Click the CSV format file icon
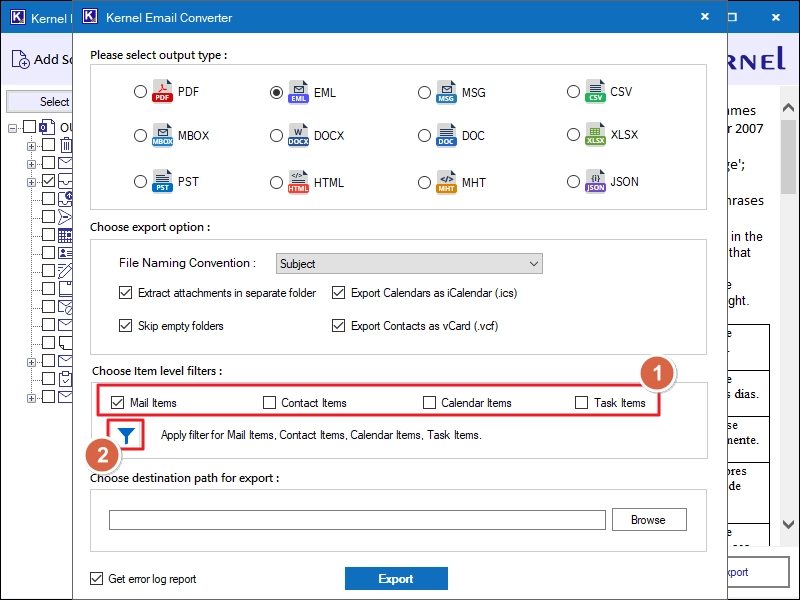 (x=595, y=91)
